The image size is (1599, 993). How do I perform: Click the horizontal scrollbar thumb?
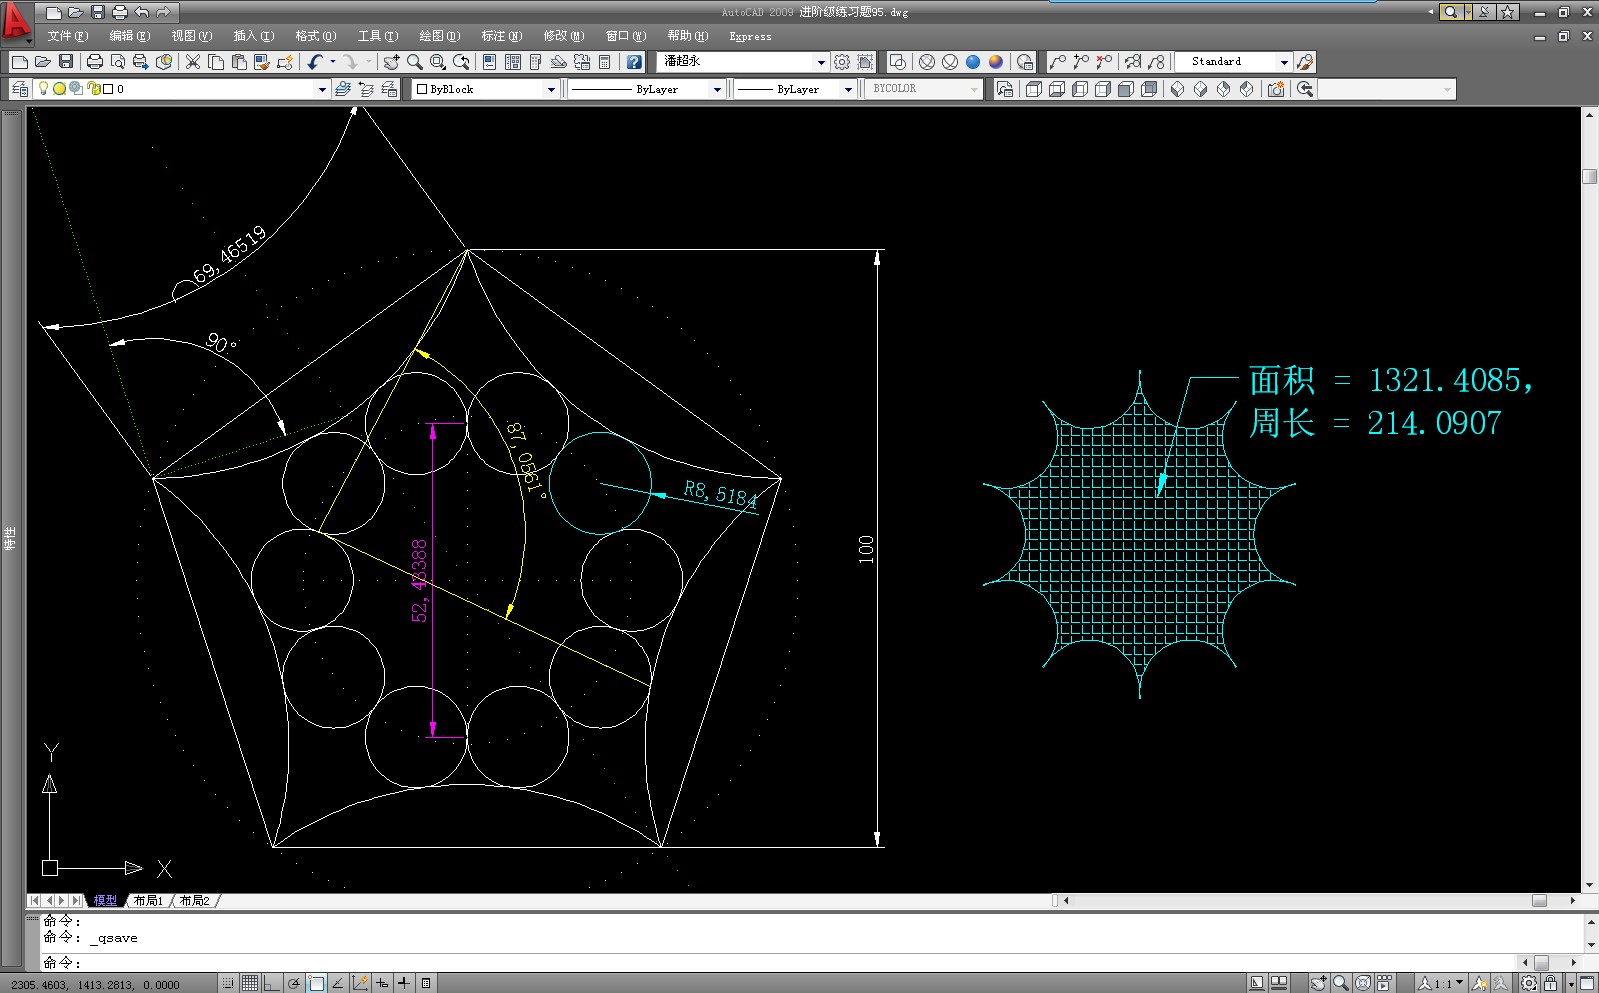(x=1540, y=900)
